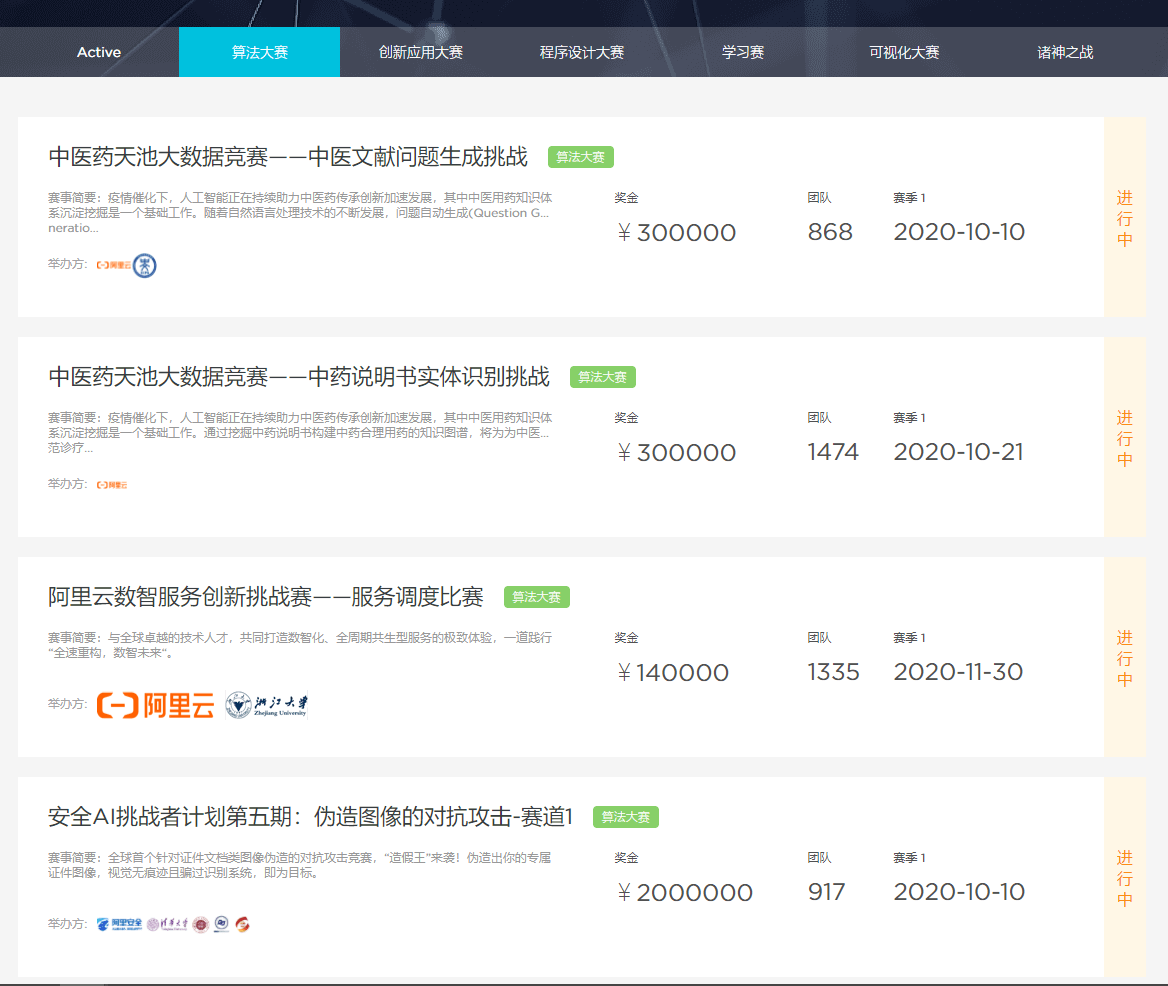Click large 阿里云 logo in 服务调度比赛 card

(x=155, y=705)
